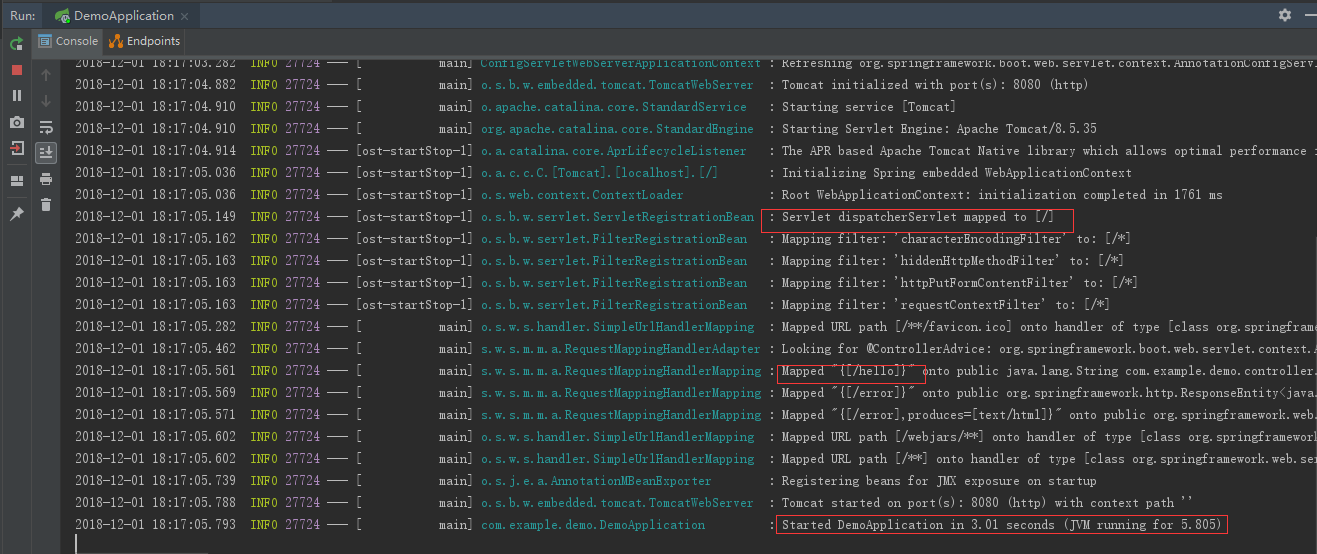Screen dimensions: 1317x554
Task: Click the [/error],produces=[text/html] mapping line
Action: click(x=1049, y=415)
